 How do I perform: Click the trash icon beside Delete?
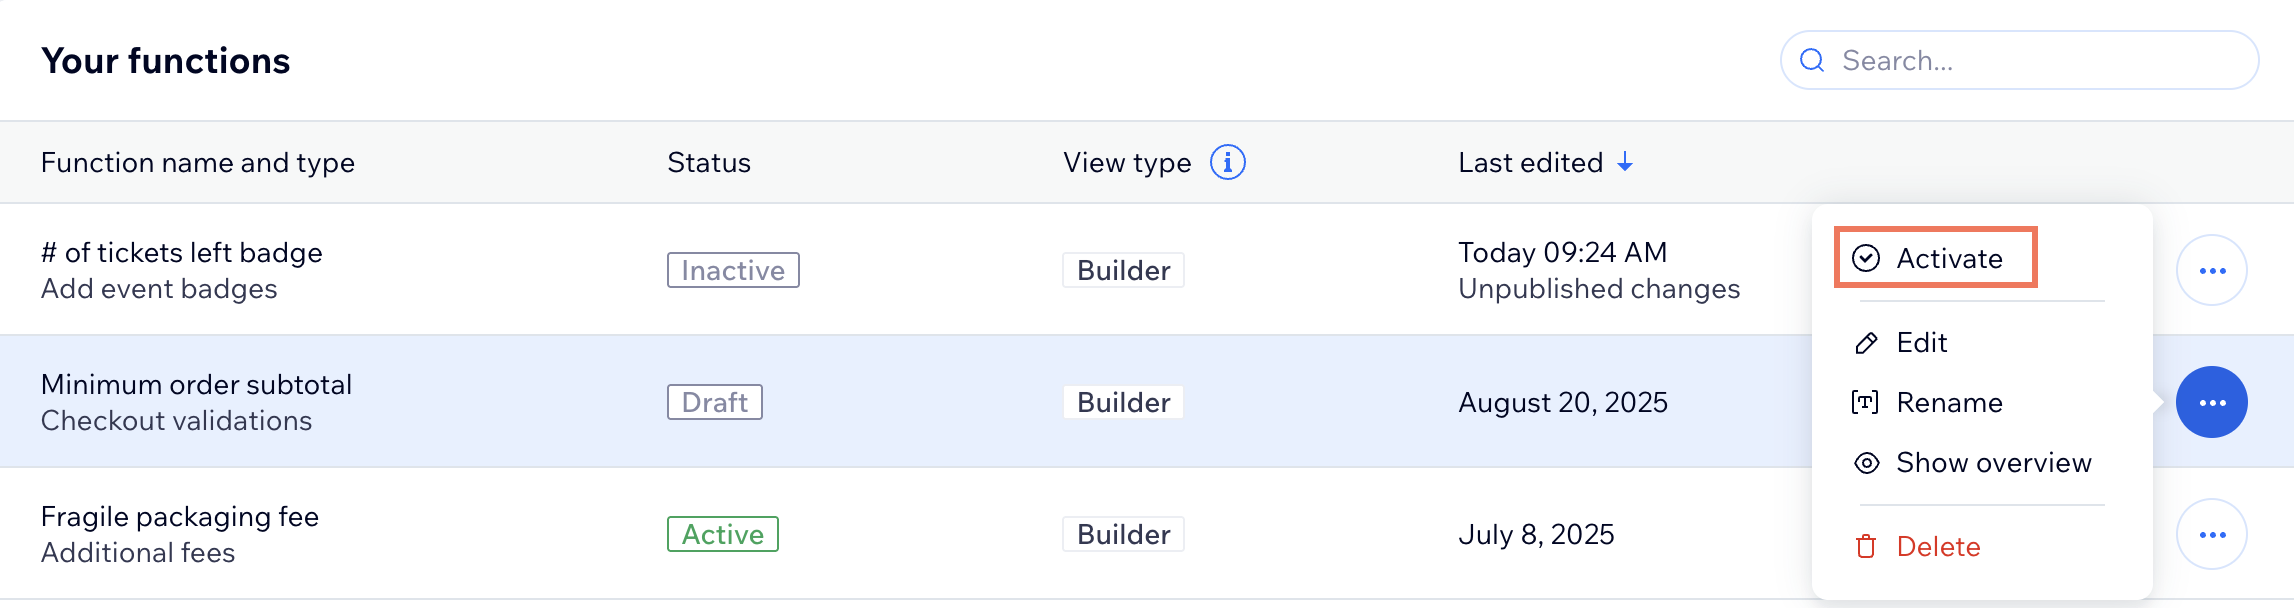(1866, 547)
